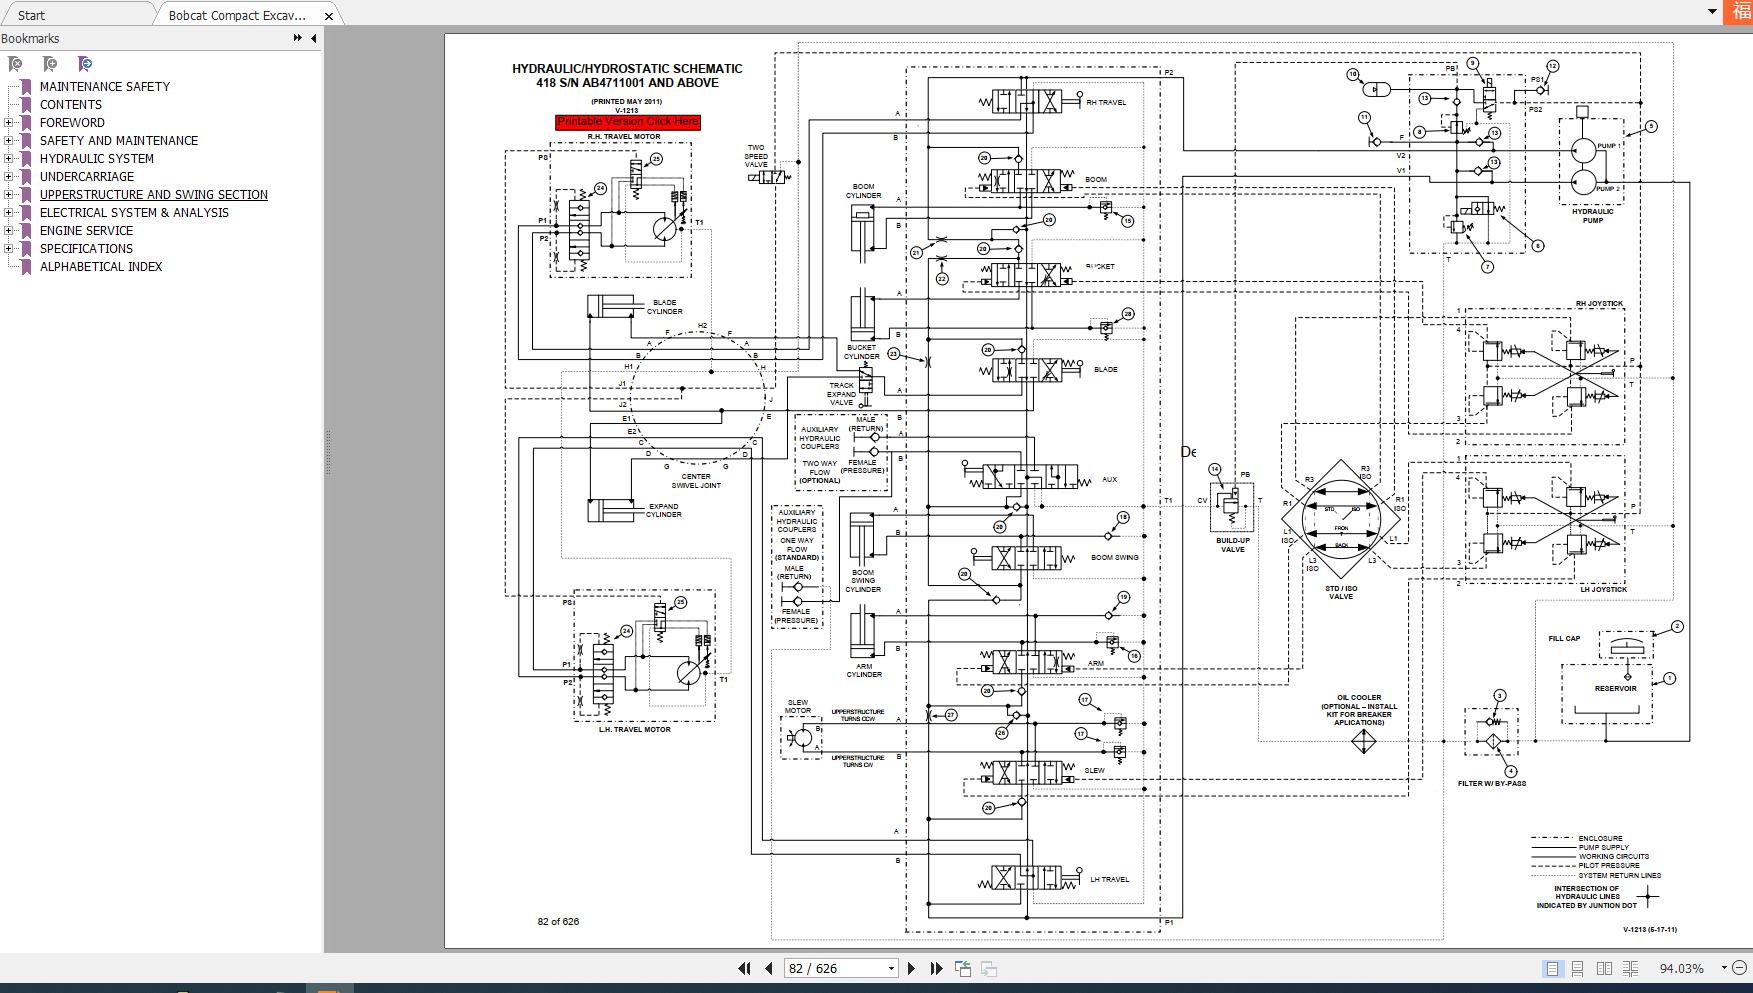Open the UNDERCARRIAGE bookmark
This screenshot has width=1753, height=993.
87,177
